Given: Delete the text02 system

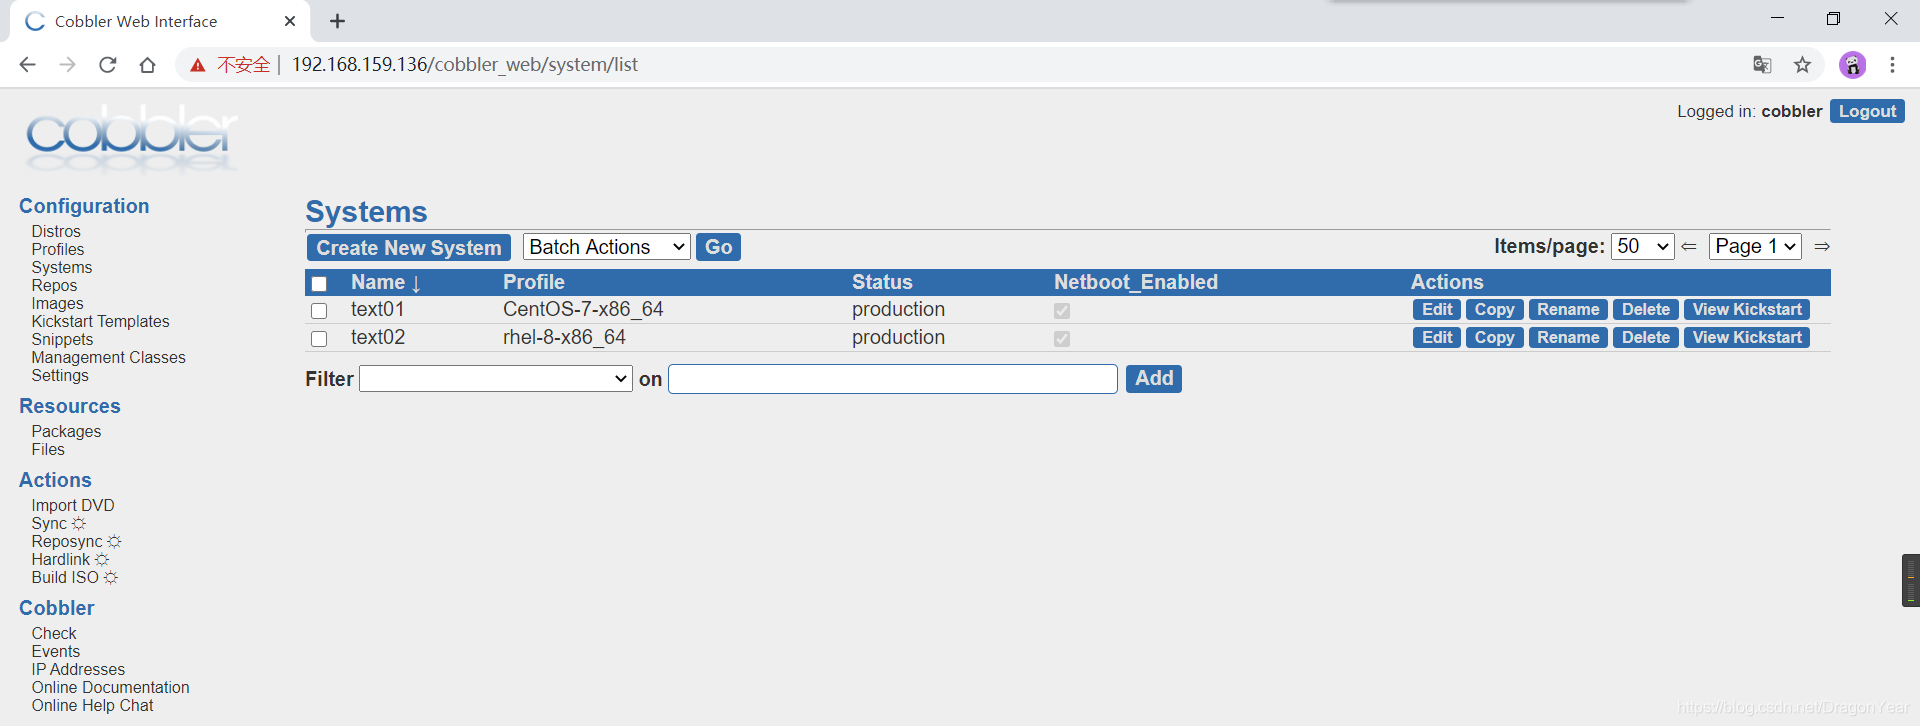Looking at the screenshot, I should pyautogui.click(x=1646, y=338).
